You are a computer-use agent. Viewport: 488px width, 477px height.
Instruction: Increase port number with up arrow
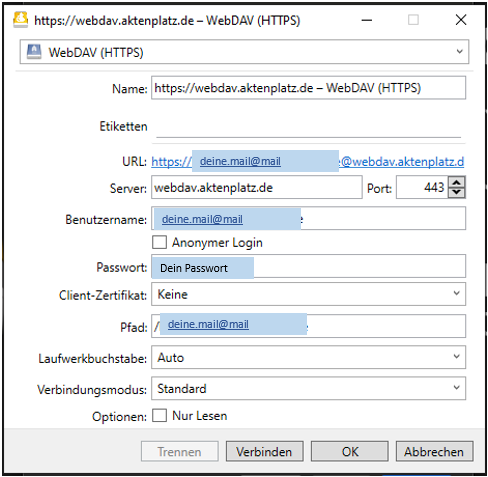(x=456, y=183)
